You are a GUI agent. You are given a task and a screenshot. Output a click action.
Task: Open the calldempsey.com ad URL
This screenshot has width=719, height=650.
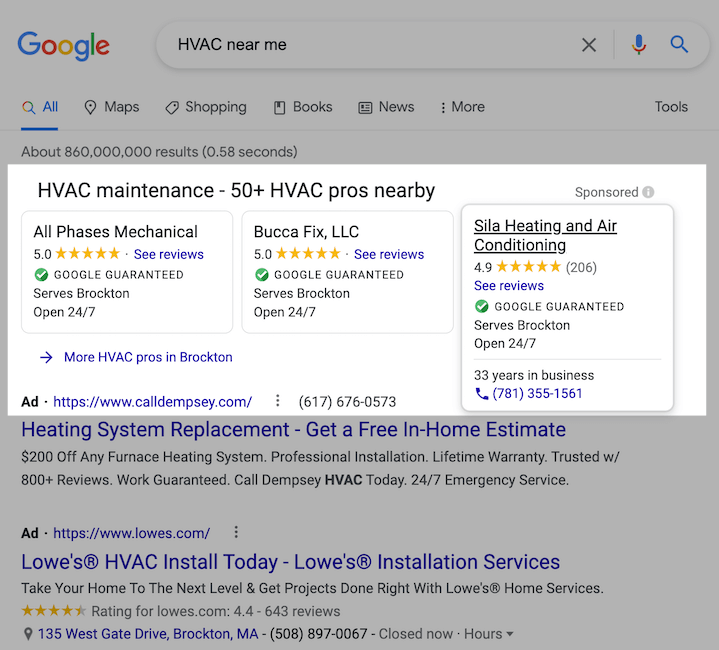tap(153, 402)
